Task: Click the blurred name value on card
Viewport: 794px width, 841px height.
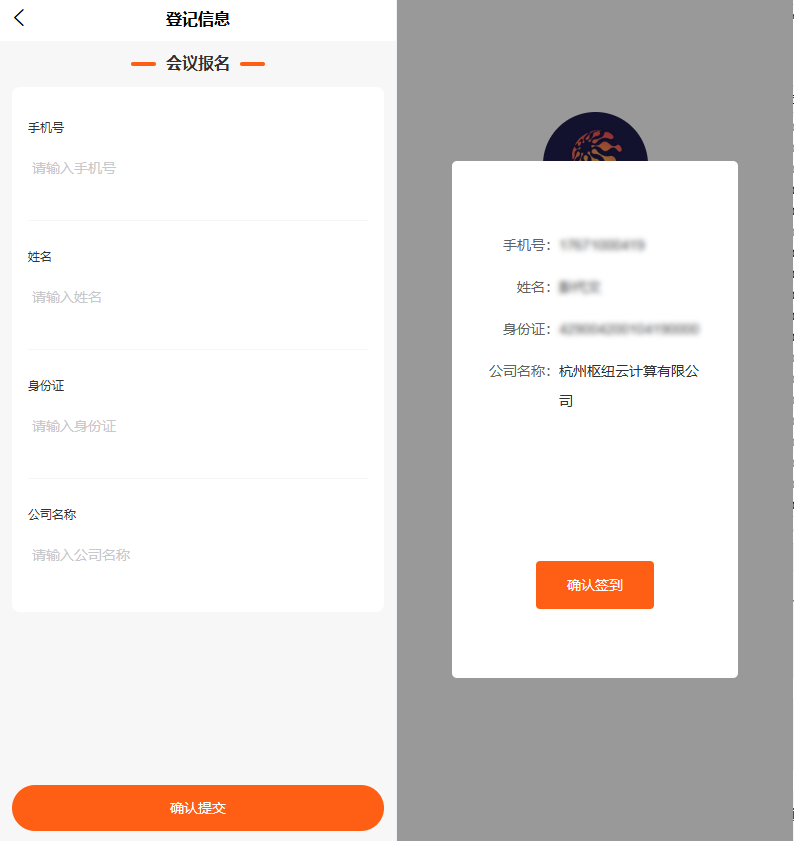Action: coord(580,287)
